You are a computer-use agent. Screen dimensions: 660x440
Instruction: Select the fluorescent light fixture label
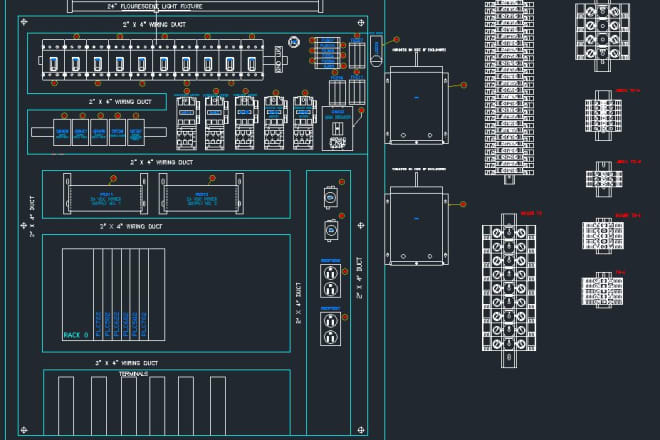click(x=154, y=6)
